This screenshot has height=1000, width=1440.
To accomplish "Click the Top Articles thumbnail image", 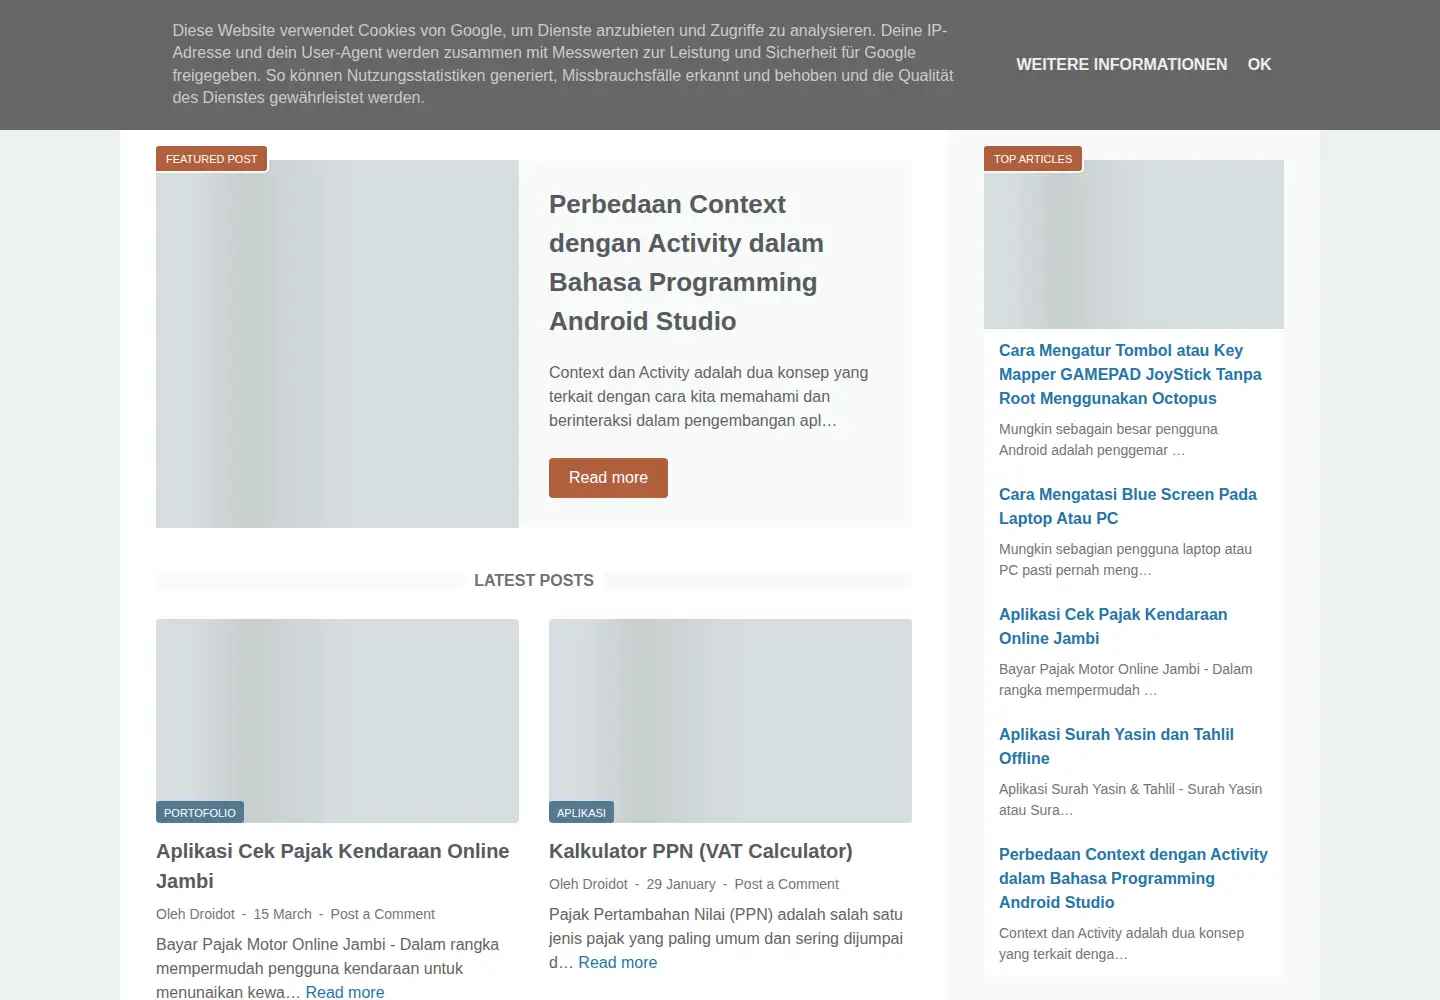I will tap(1134, 244).
